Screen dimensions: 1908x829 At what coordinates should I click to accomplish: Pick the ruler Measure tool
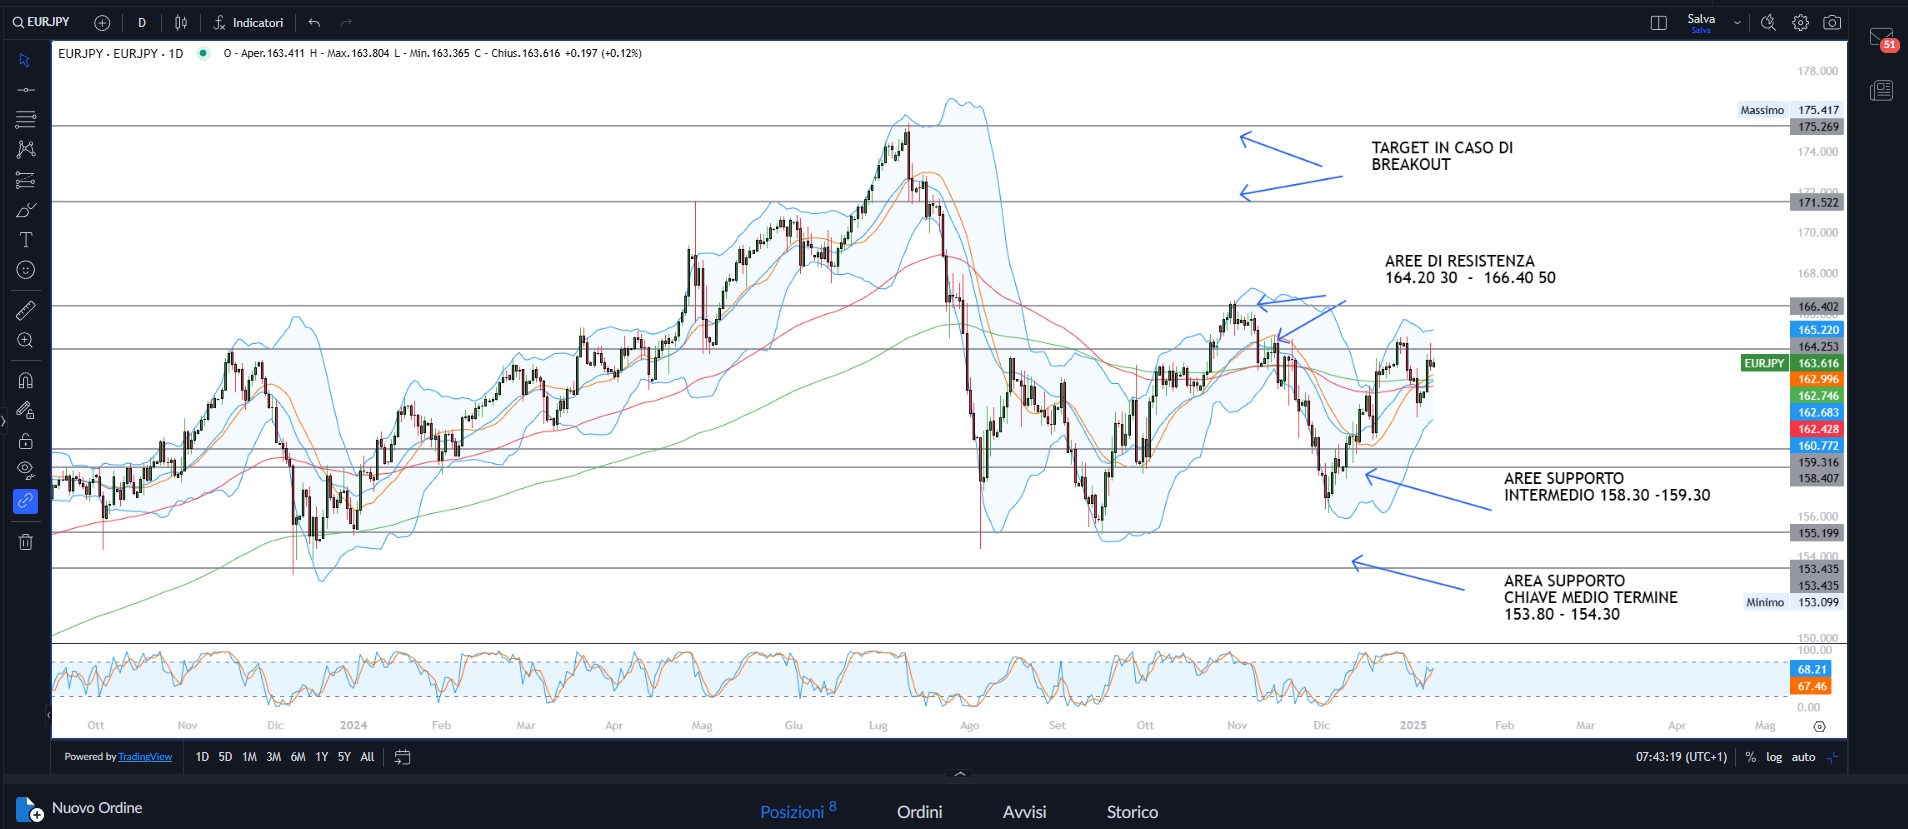[x=26, y=311]
